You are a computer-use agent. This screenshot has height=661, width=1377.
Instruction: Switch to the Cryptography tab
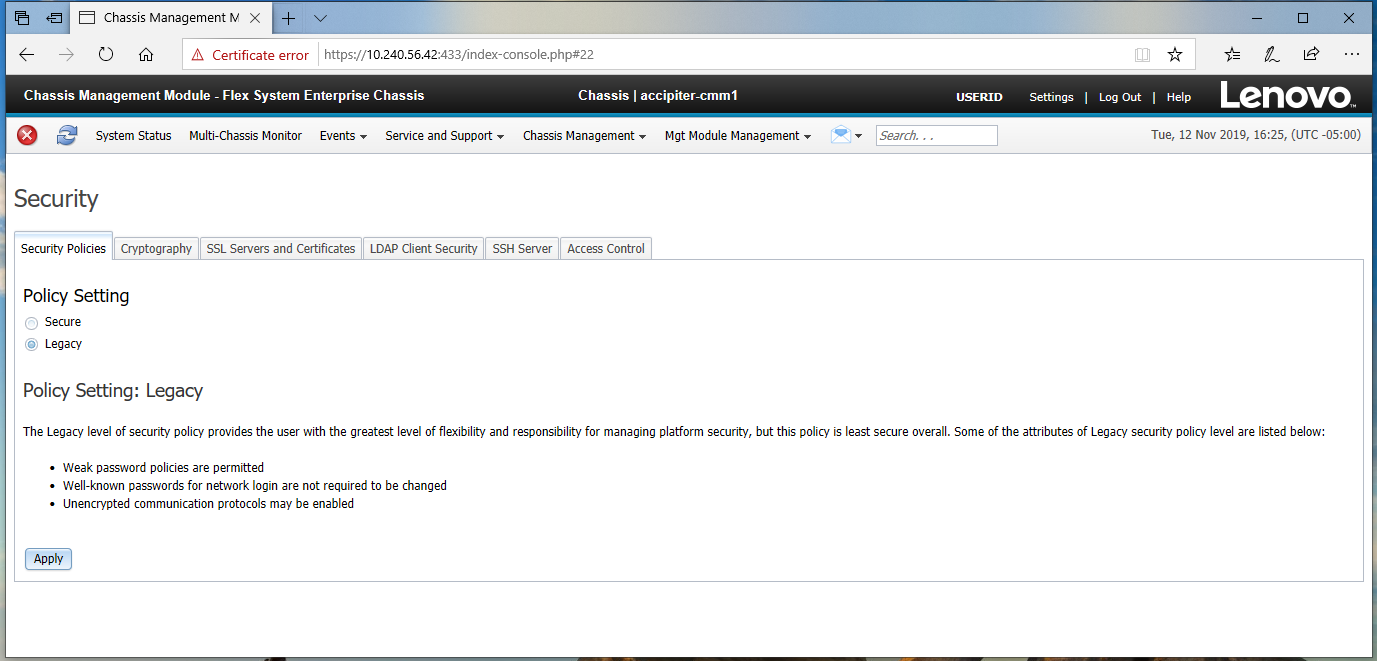156,249
